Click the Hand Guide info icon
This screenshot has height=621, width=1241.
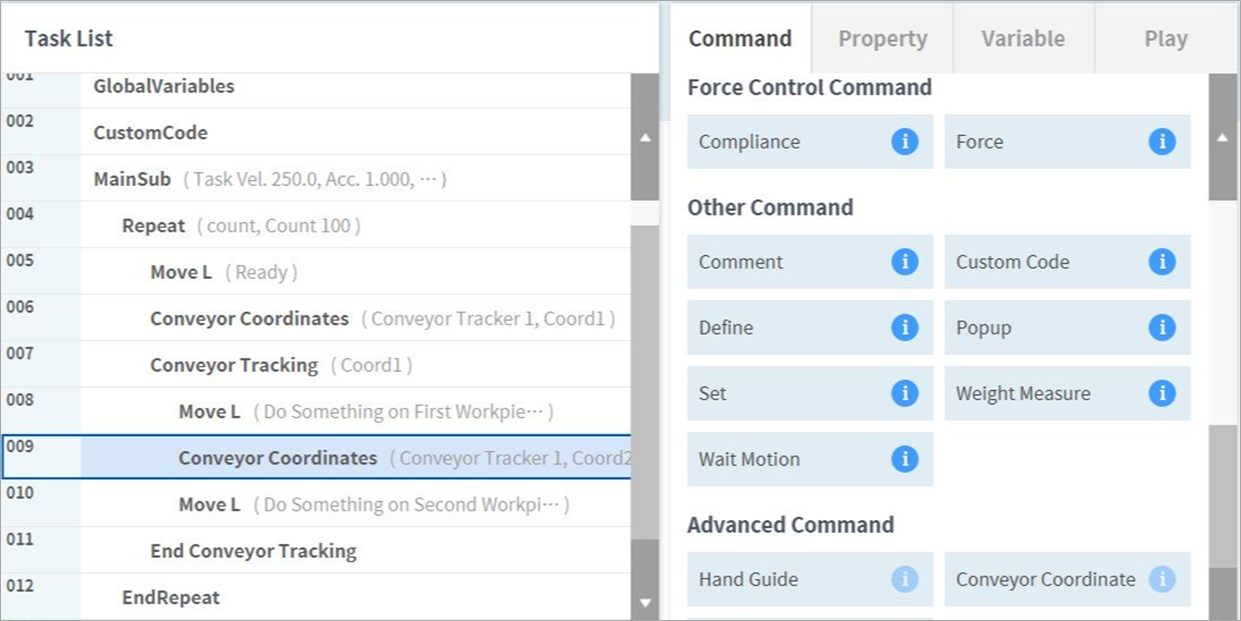(904, 579)
